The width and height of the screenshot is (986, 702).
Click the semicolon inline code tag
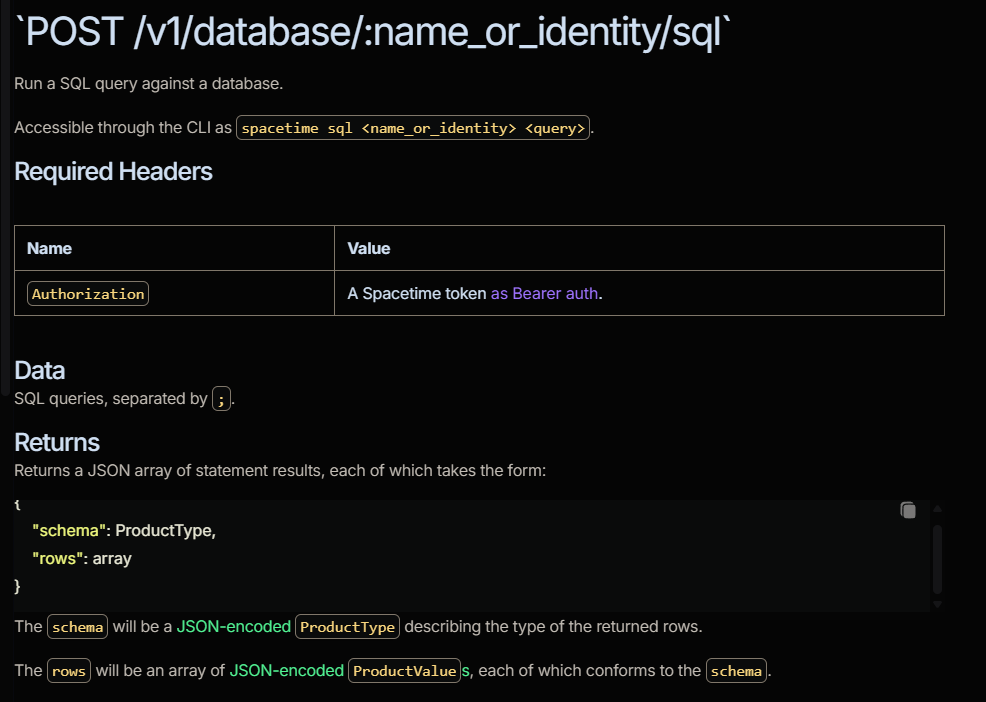coord(221,399)
